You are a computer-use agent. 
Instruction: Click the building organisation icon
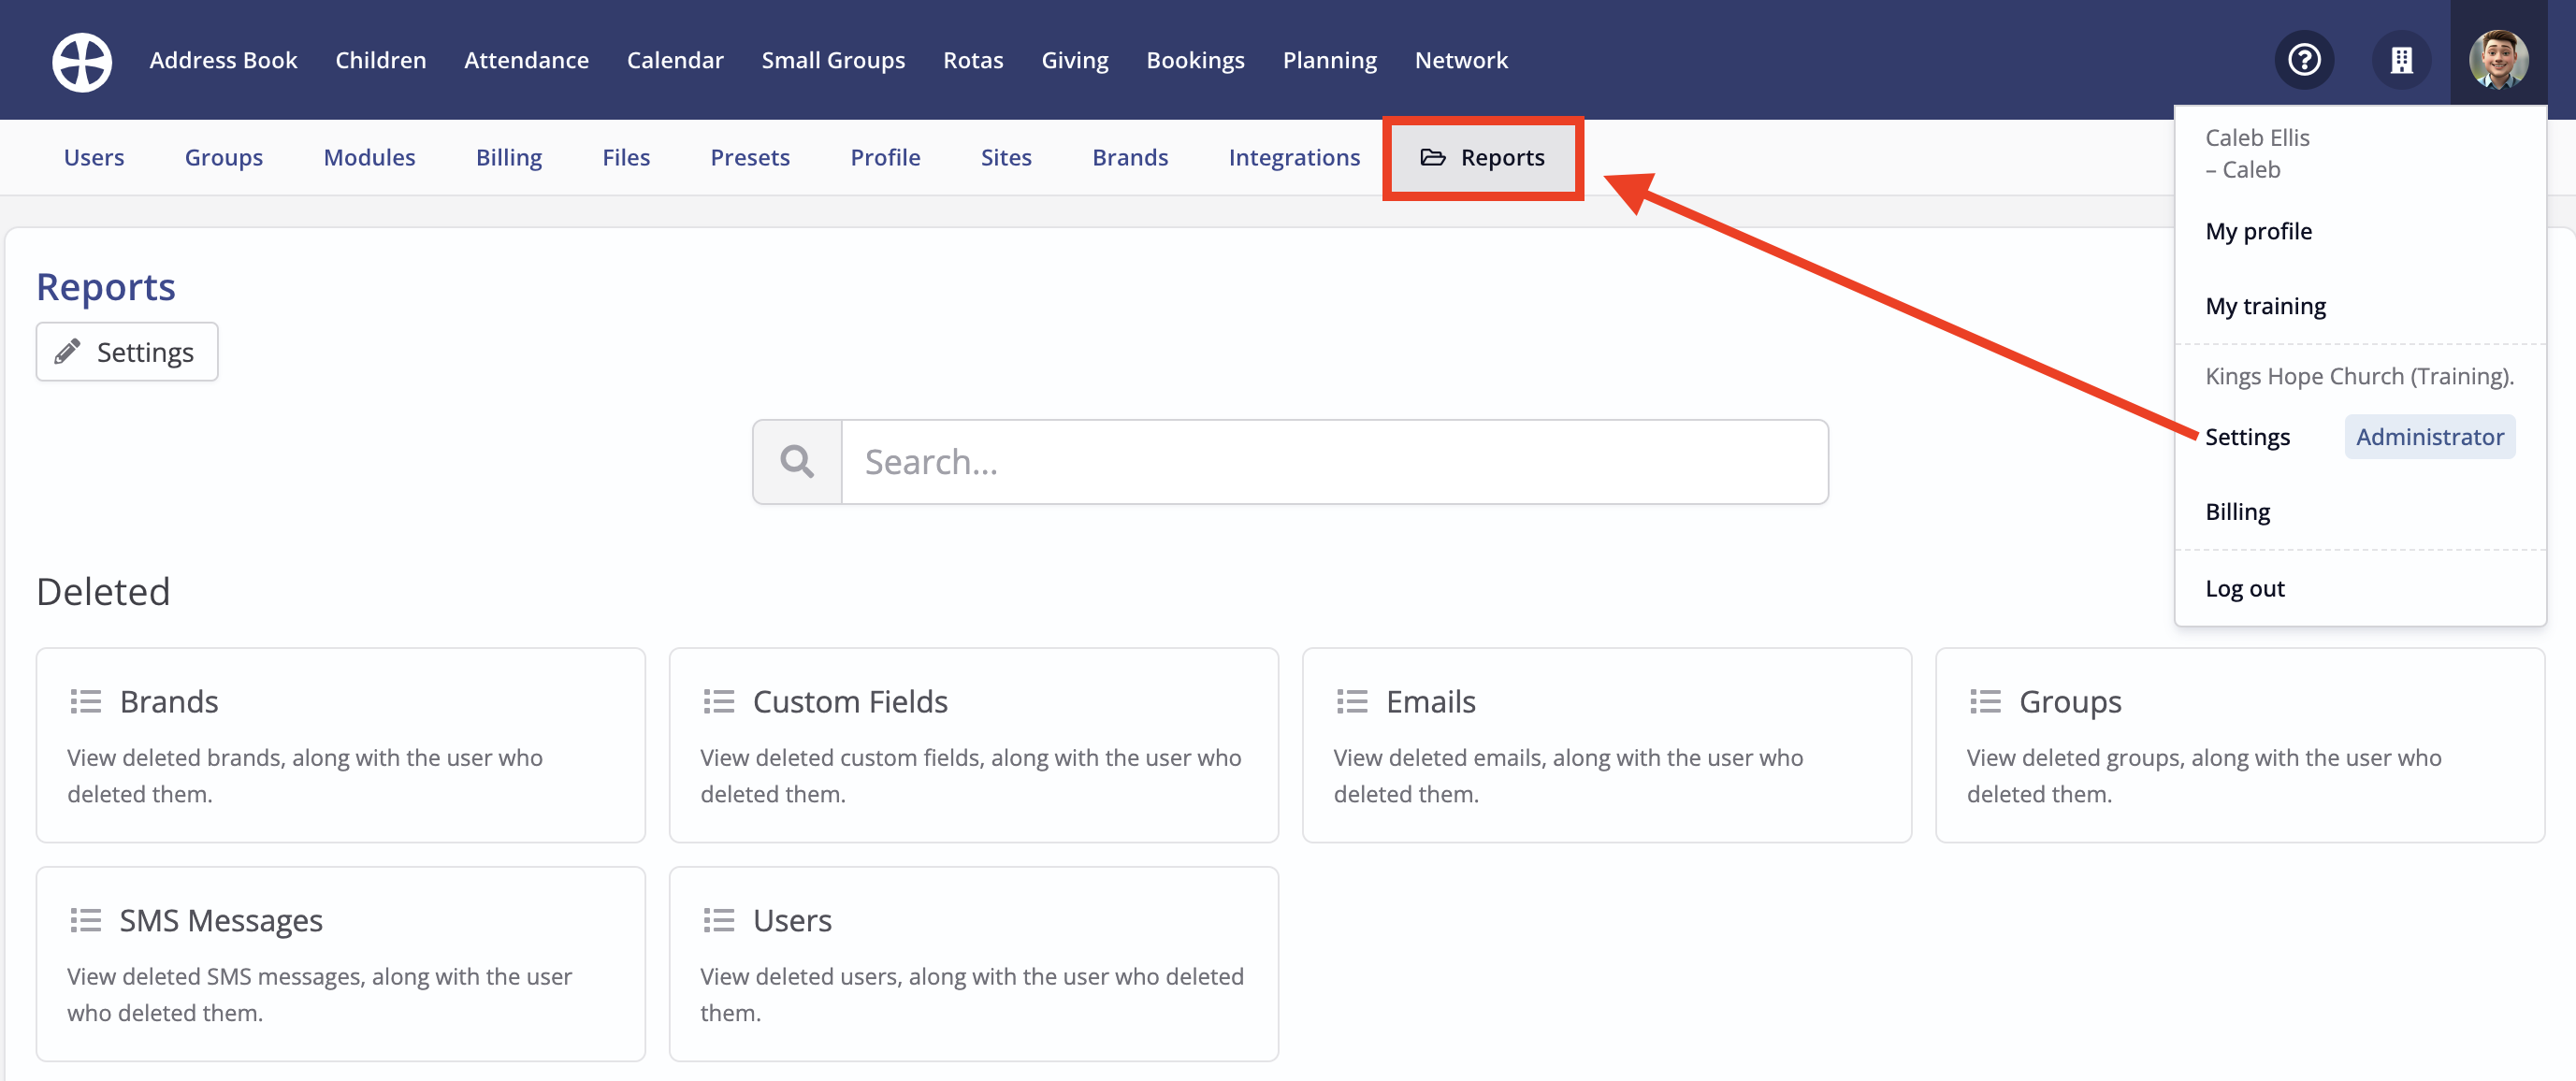(2401, 60)
